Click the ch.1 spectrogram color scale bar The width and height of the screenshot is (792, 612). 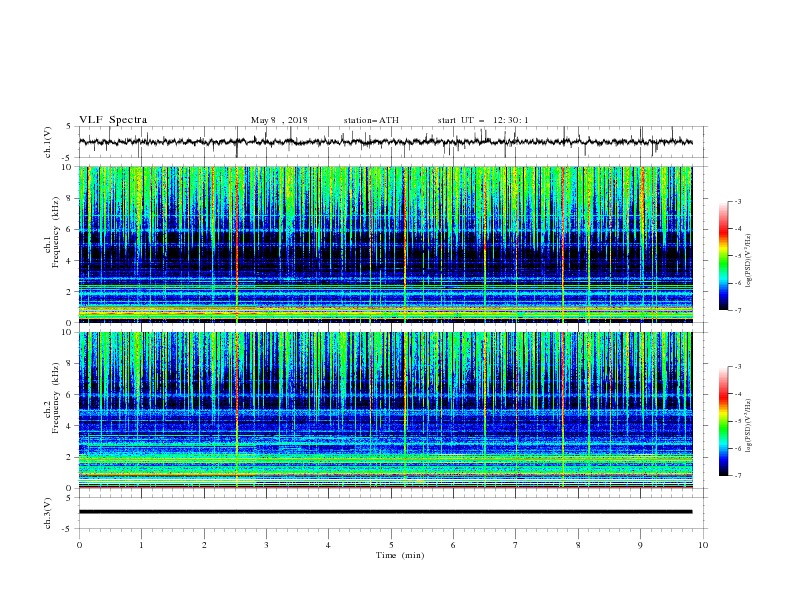coord(723,255)
